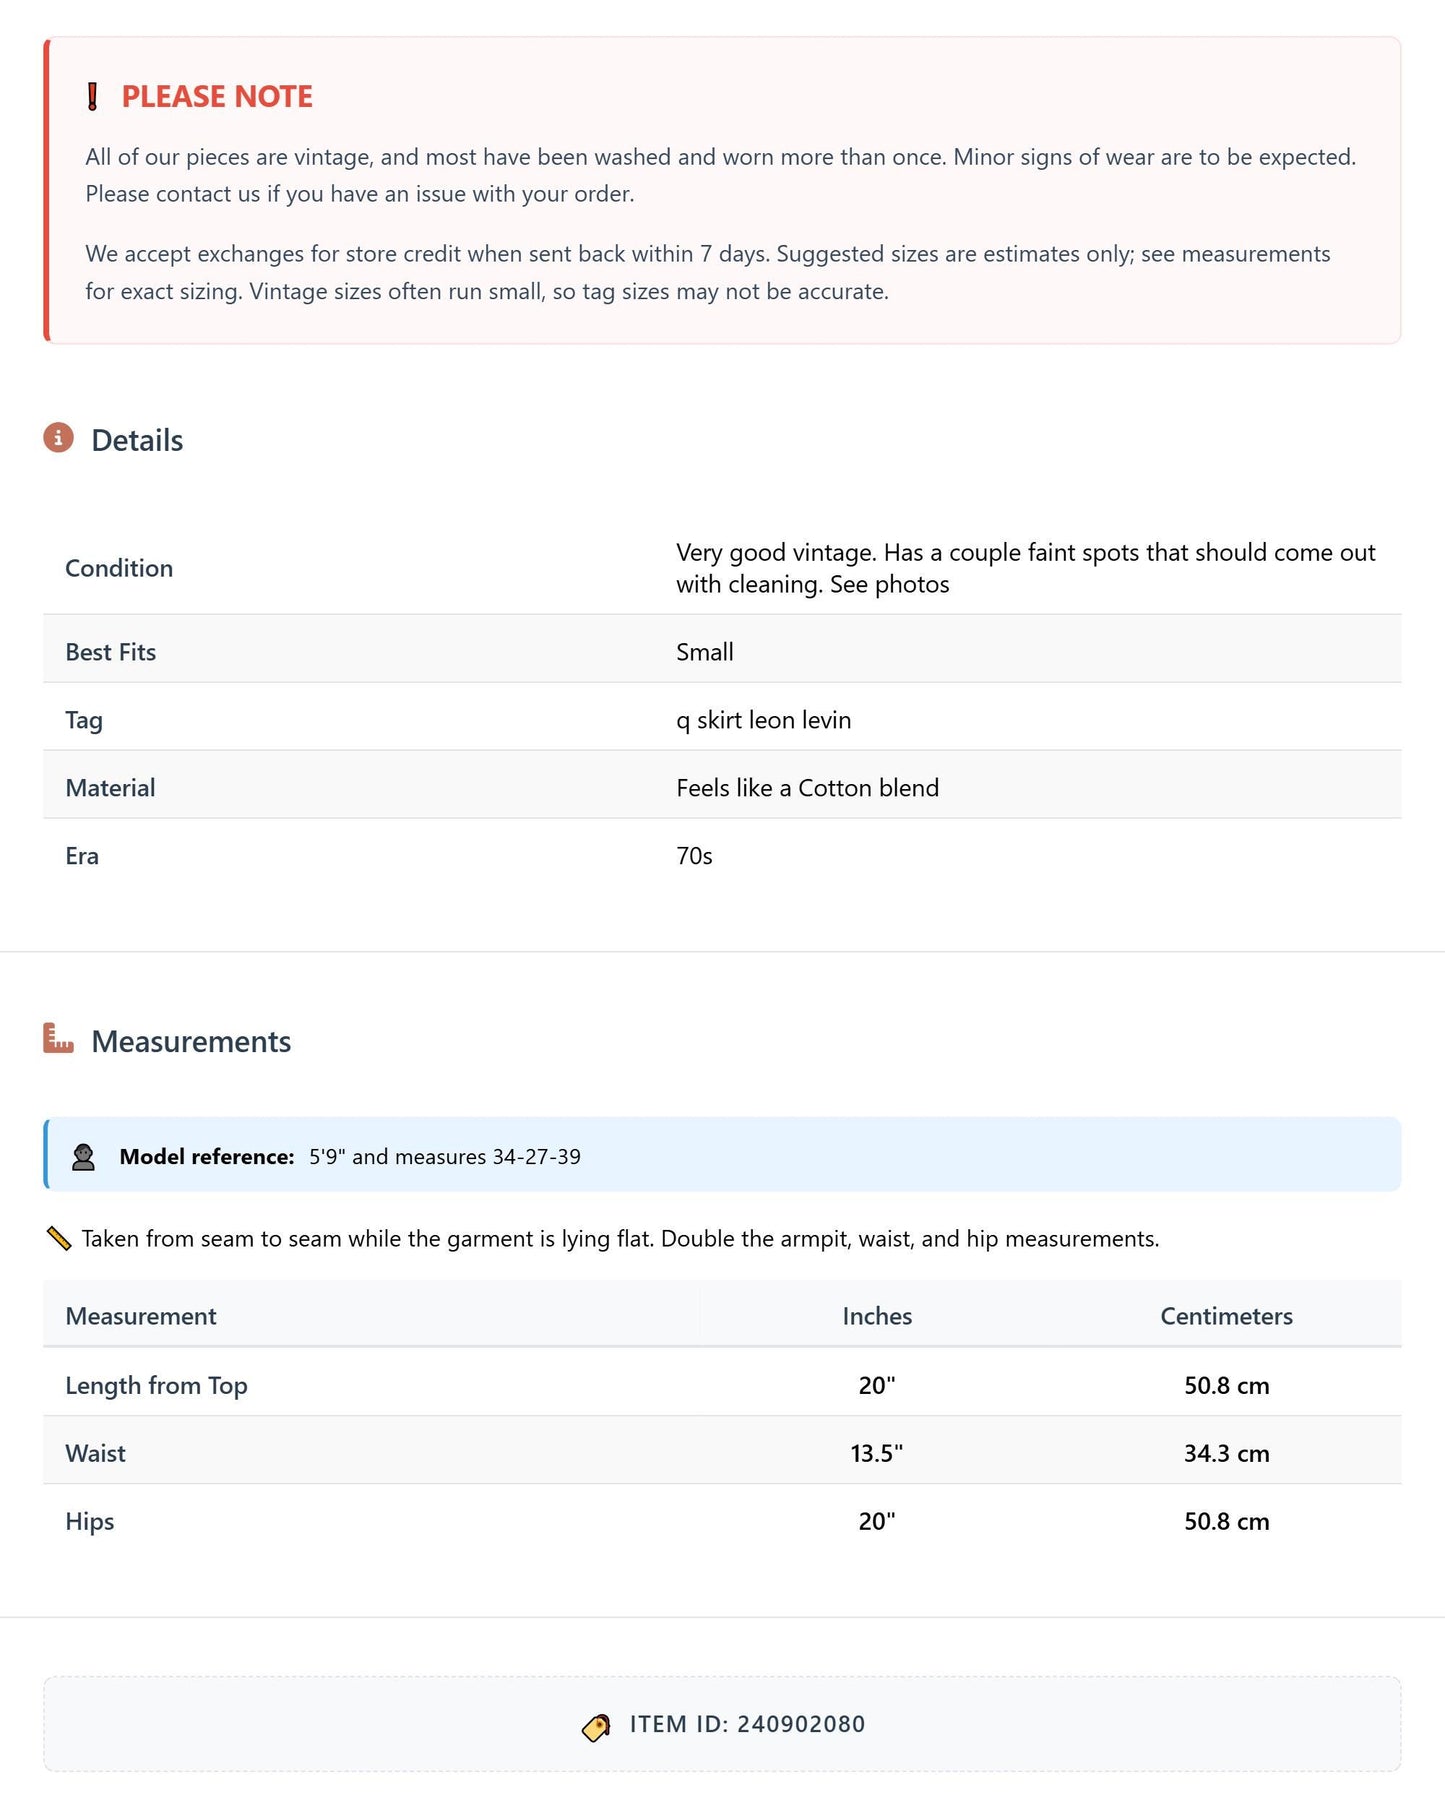Image resolution: width=1445 pixels, height=1808 pixels.
Task: Click the Measurements section heading
Action: [191, 1041]
